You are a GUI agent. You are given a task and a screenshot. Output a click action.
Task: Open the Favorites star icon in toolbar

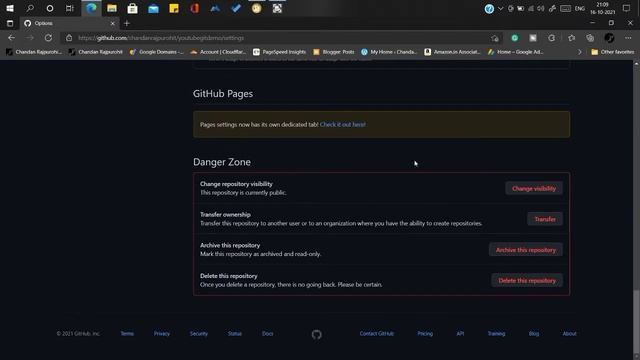571,38
